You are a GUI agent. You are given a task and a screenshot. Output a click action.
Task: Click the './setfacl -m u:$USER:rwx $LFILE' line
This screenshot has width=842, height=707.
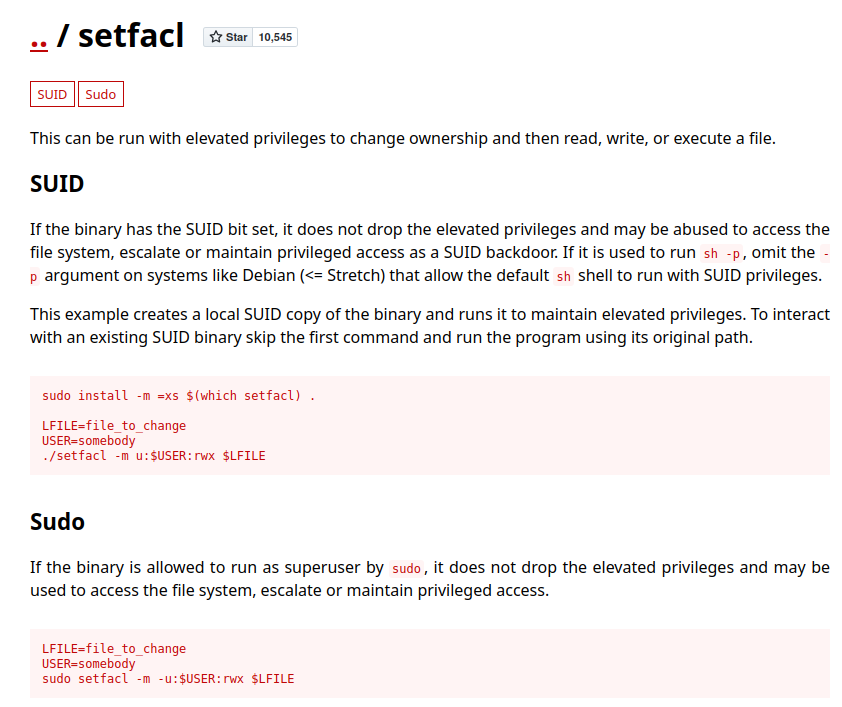pyautogui.click(x=154, y=456)
